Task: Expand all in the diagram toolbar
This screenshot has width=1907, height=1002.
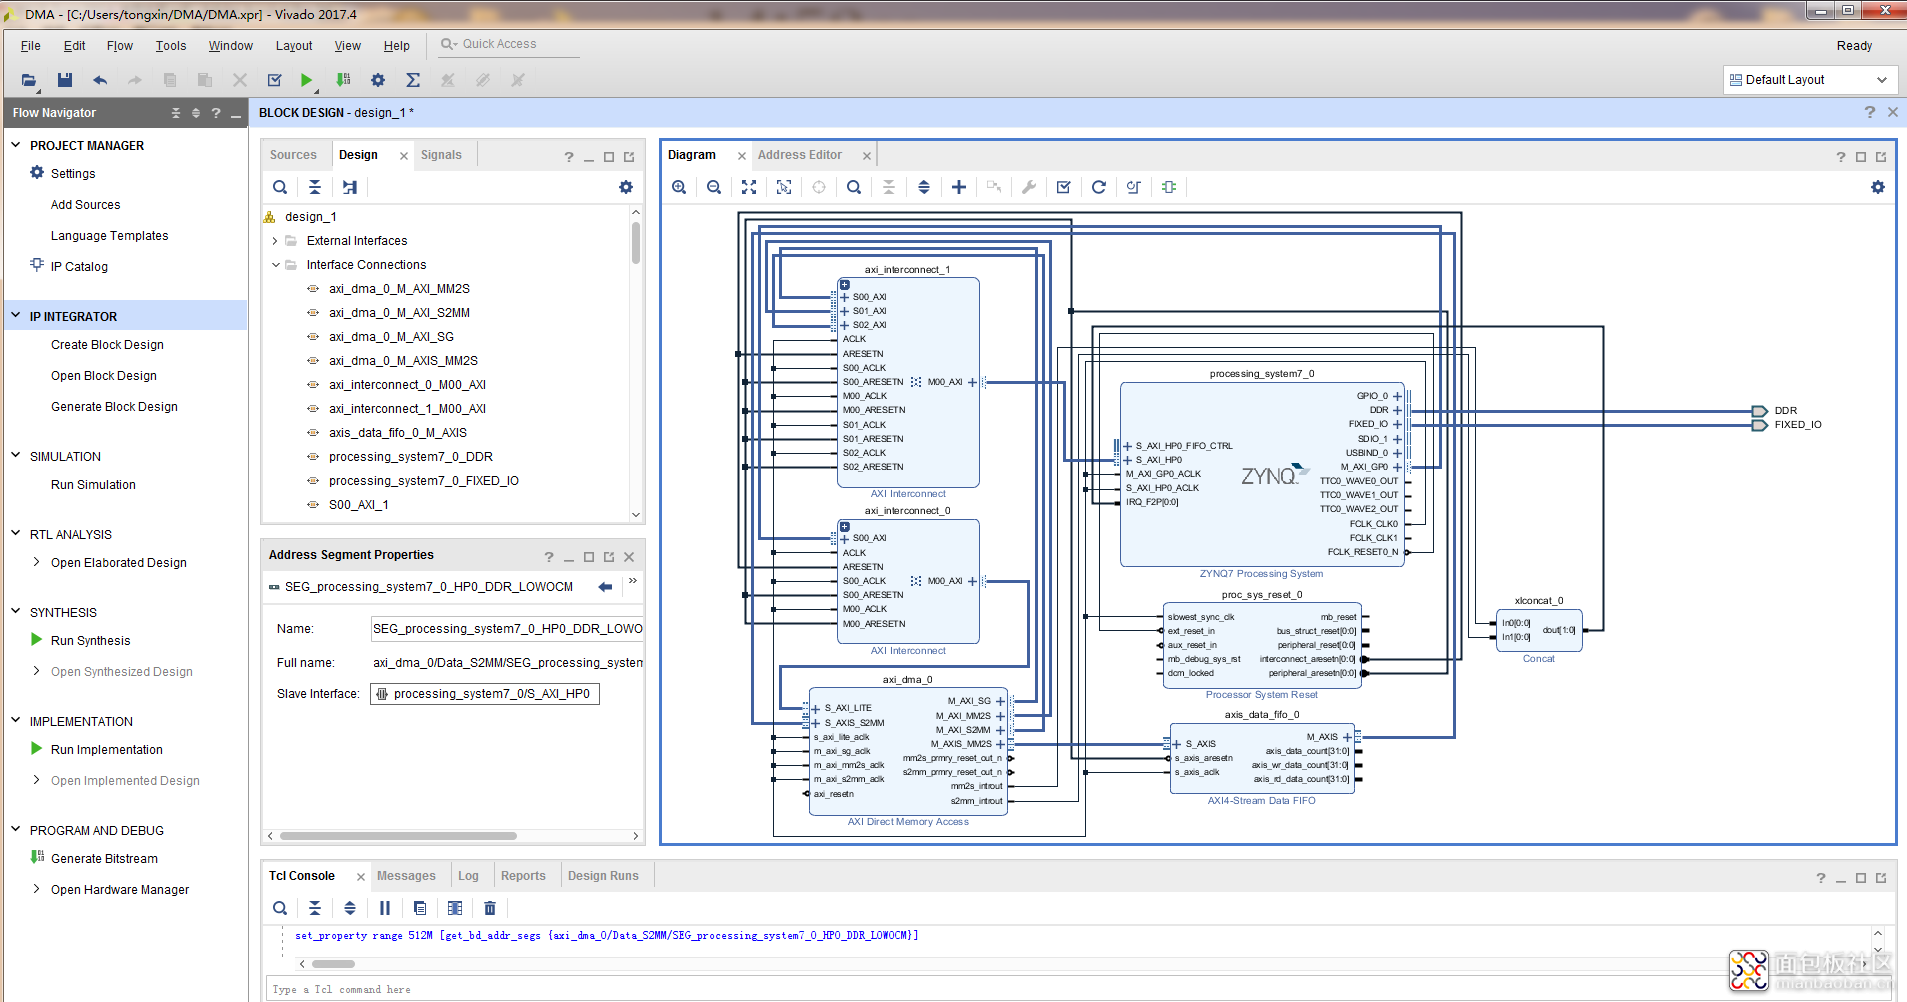Action: 924,187
